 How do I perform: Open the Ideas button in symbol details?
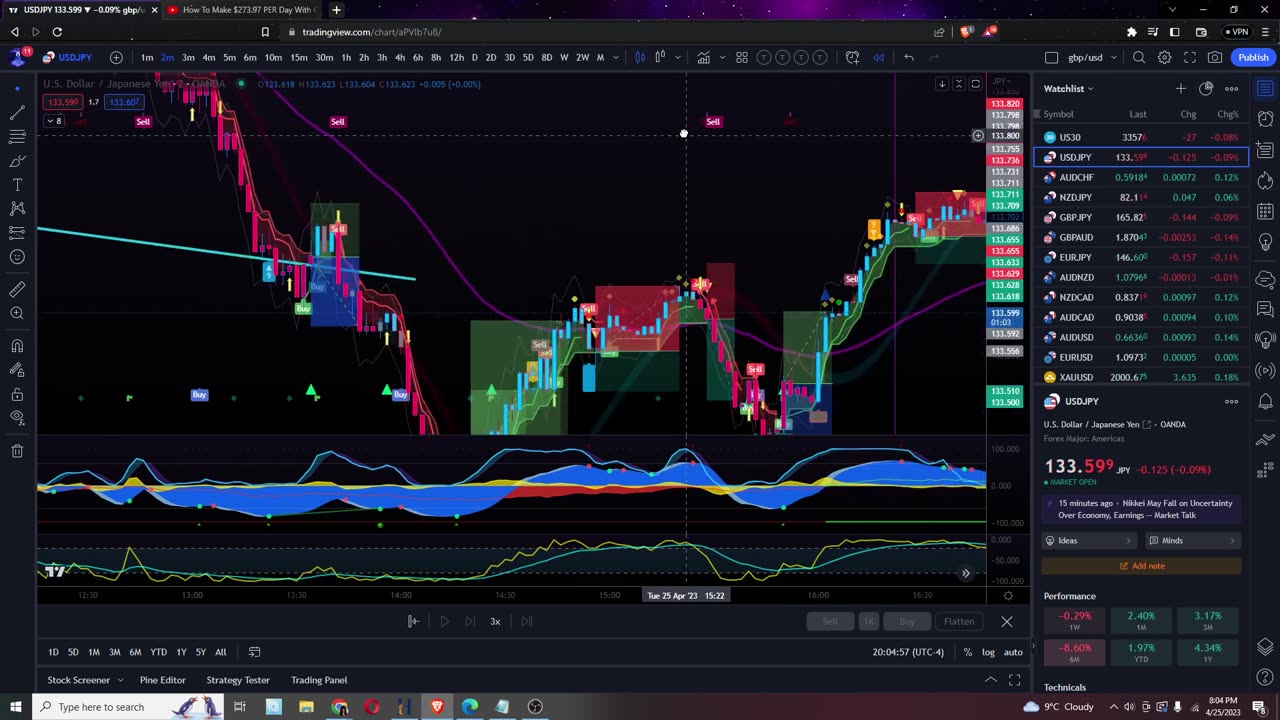1089,540
